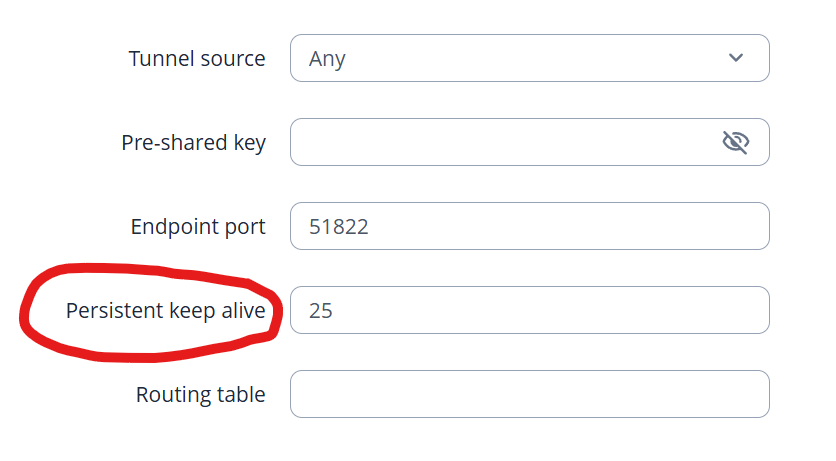
Task: Place cursor on the keep alive value 25
Action: click(321, 311)
